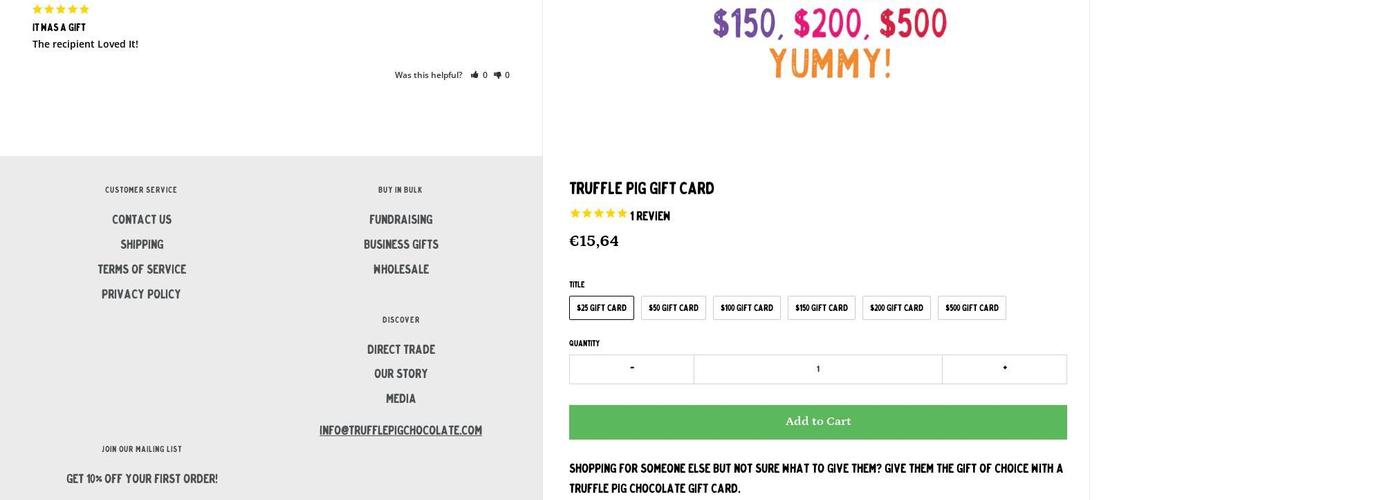
Task: Click the info@trufflepigchocolate.com email link
Action: click(x=401, y=431)
